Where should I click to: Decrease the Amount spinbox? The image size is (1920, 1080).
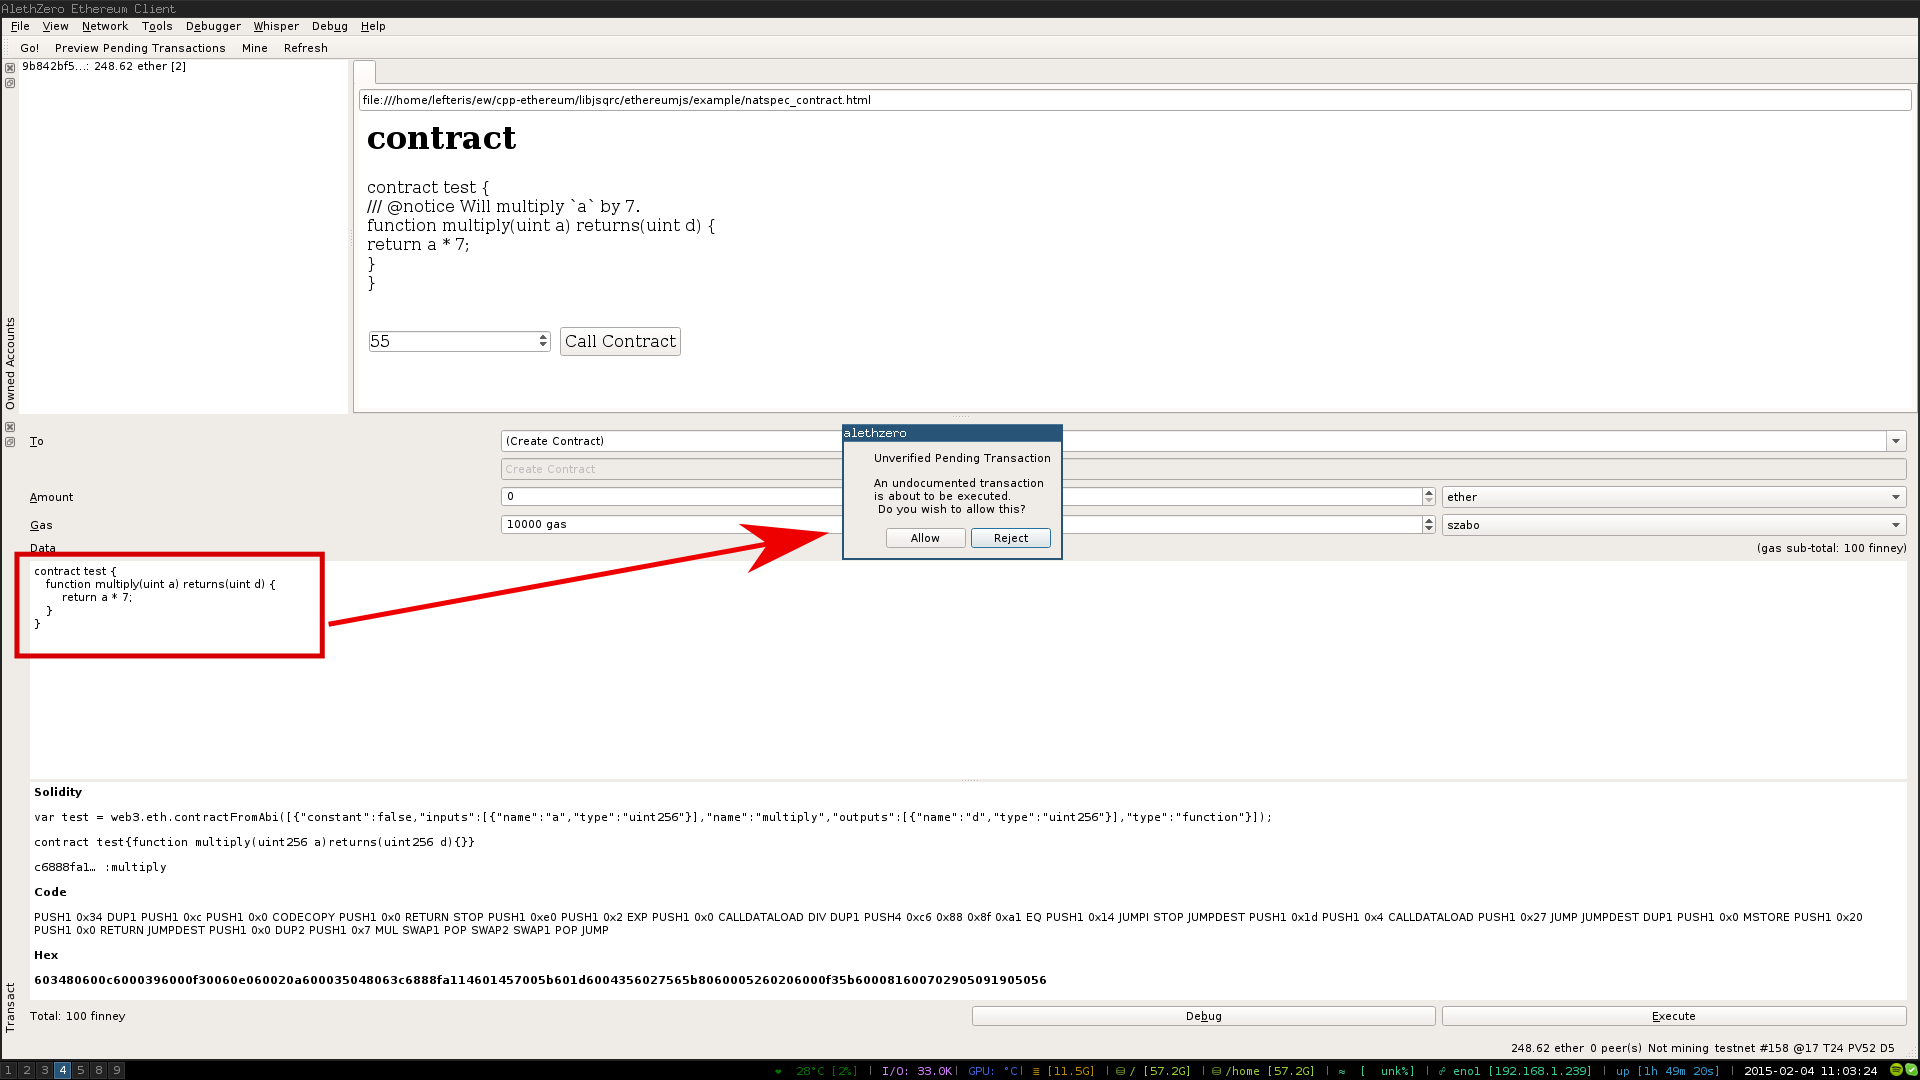1429,501
